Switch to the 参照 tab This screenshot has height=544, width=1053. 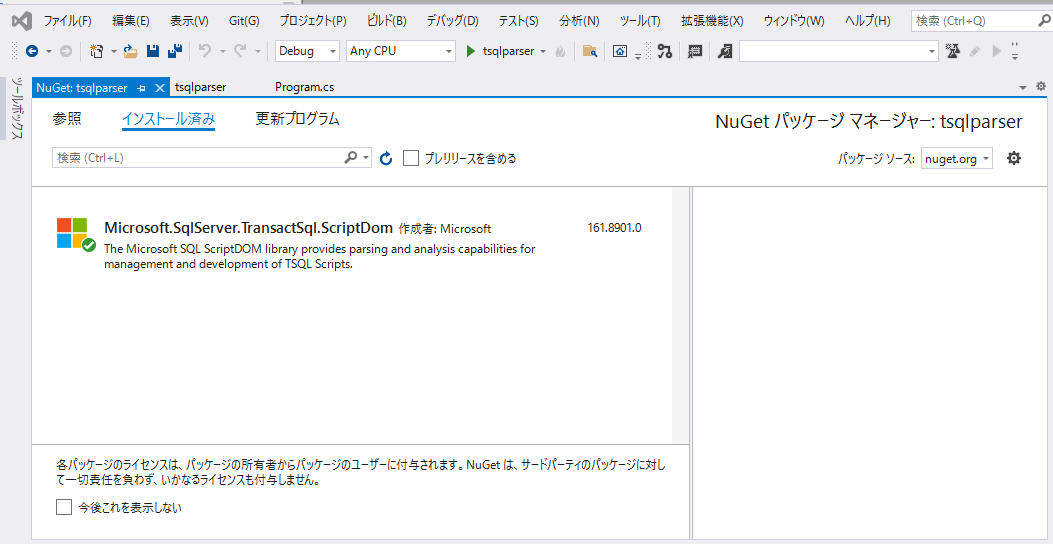tap(67, 120)
